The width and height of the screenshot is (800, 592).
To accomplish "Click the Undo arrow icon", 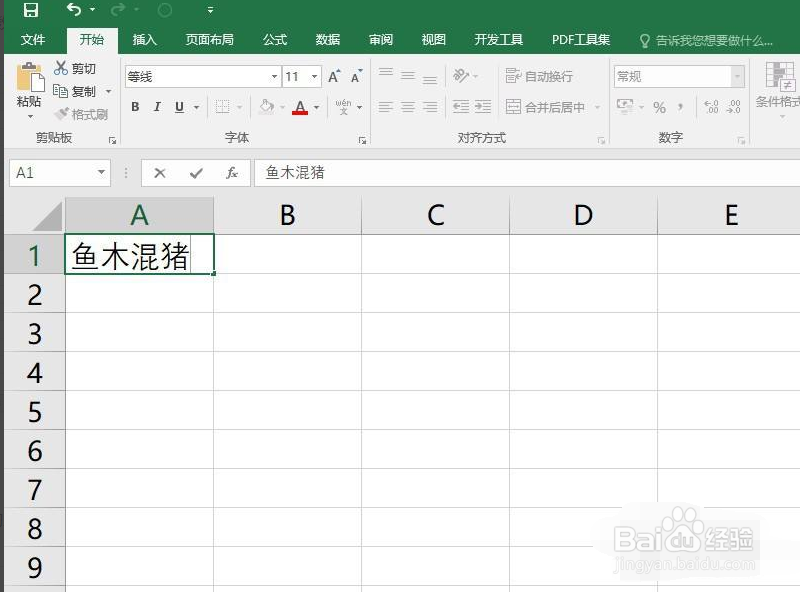I will pos(74,9).
